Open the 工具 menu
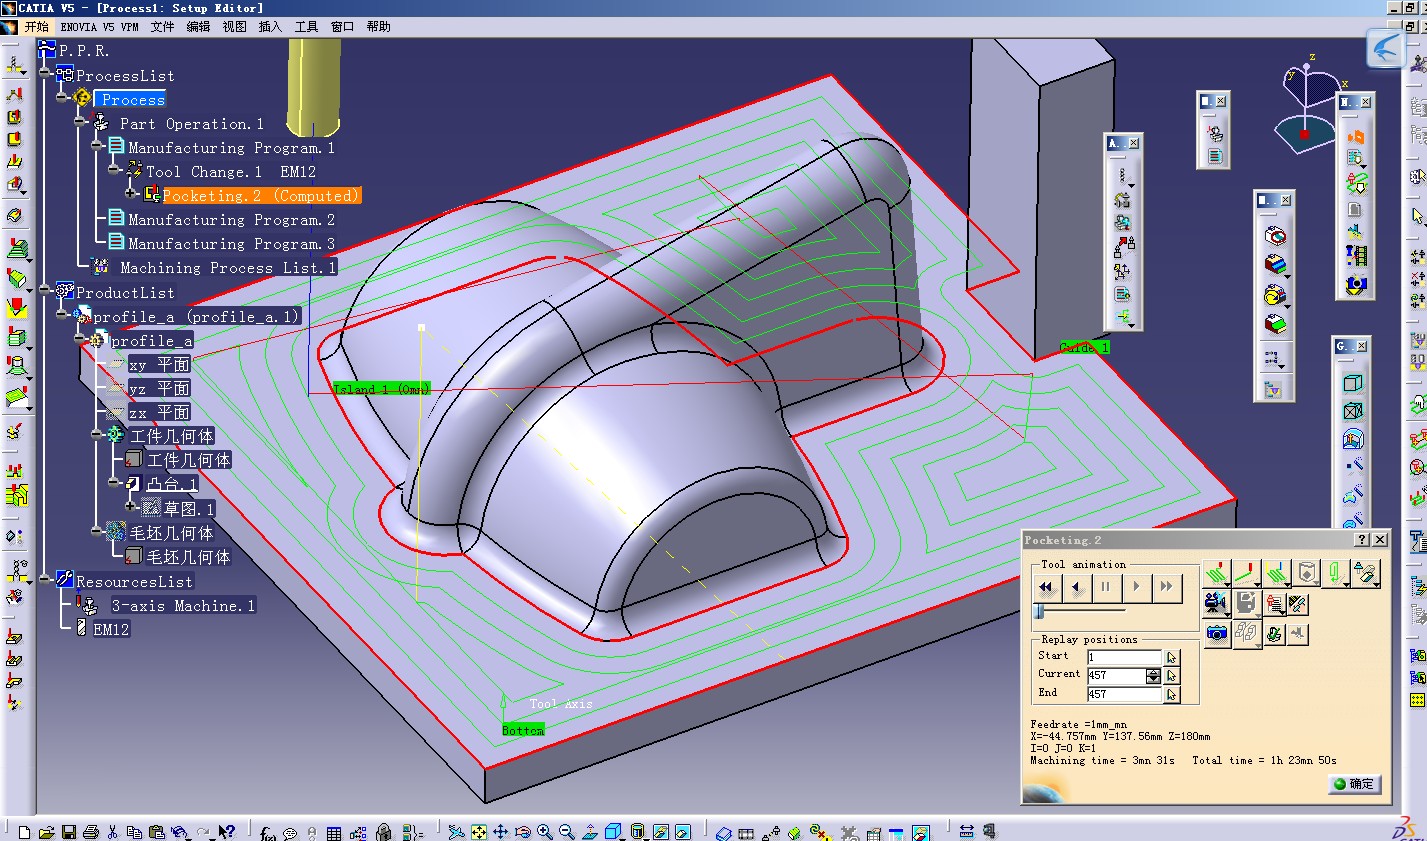1427x841 pixels. tap(306, 27)
